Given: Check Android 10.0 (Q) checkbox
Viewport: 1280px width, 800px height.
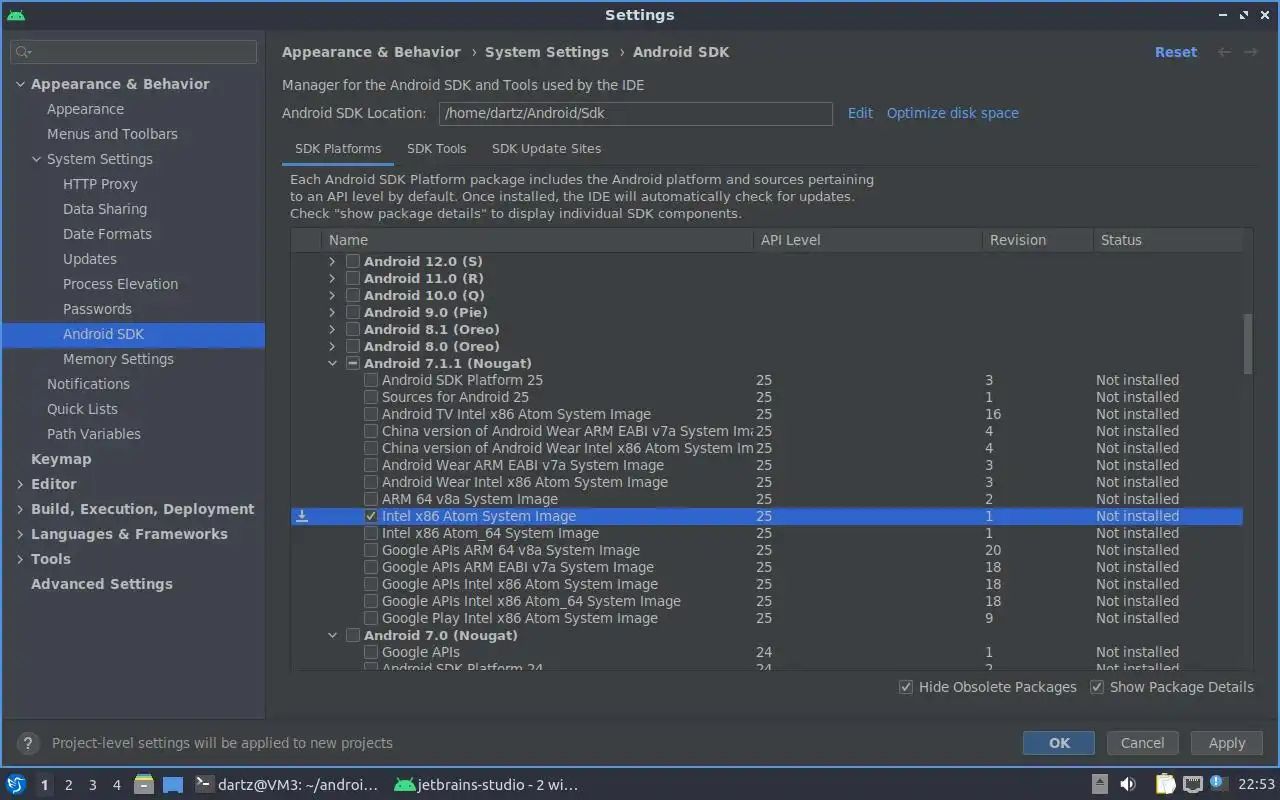Looking at the screenshot, I should tap(352, 295).
